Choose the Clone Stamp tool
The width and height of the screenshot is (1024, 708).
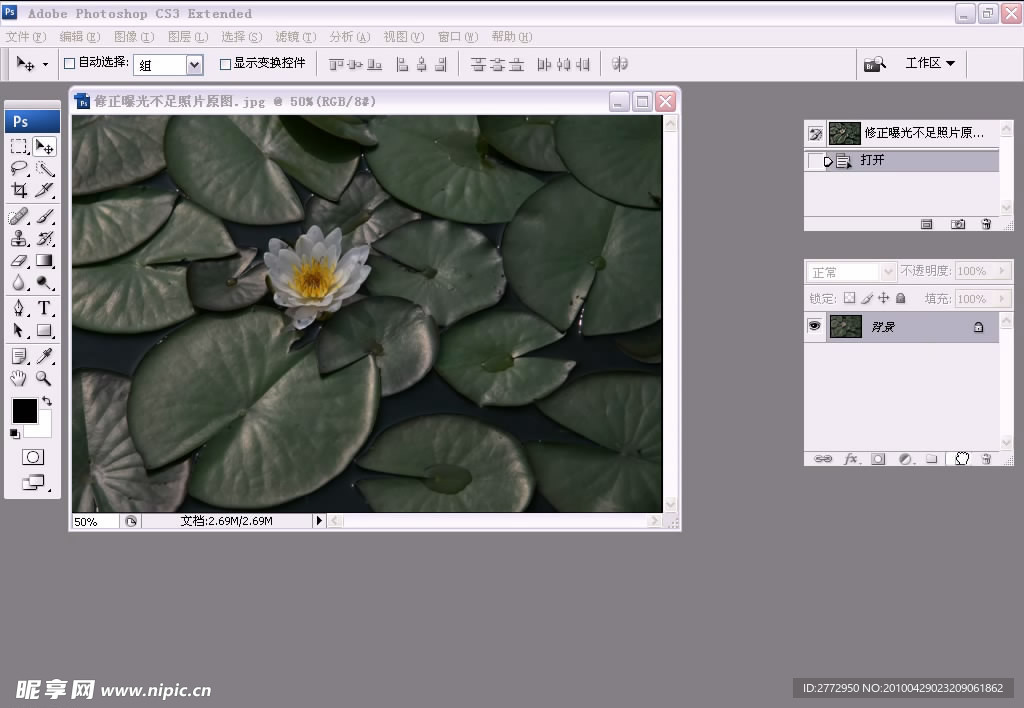coord(19,238)
